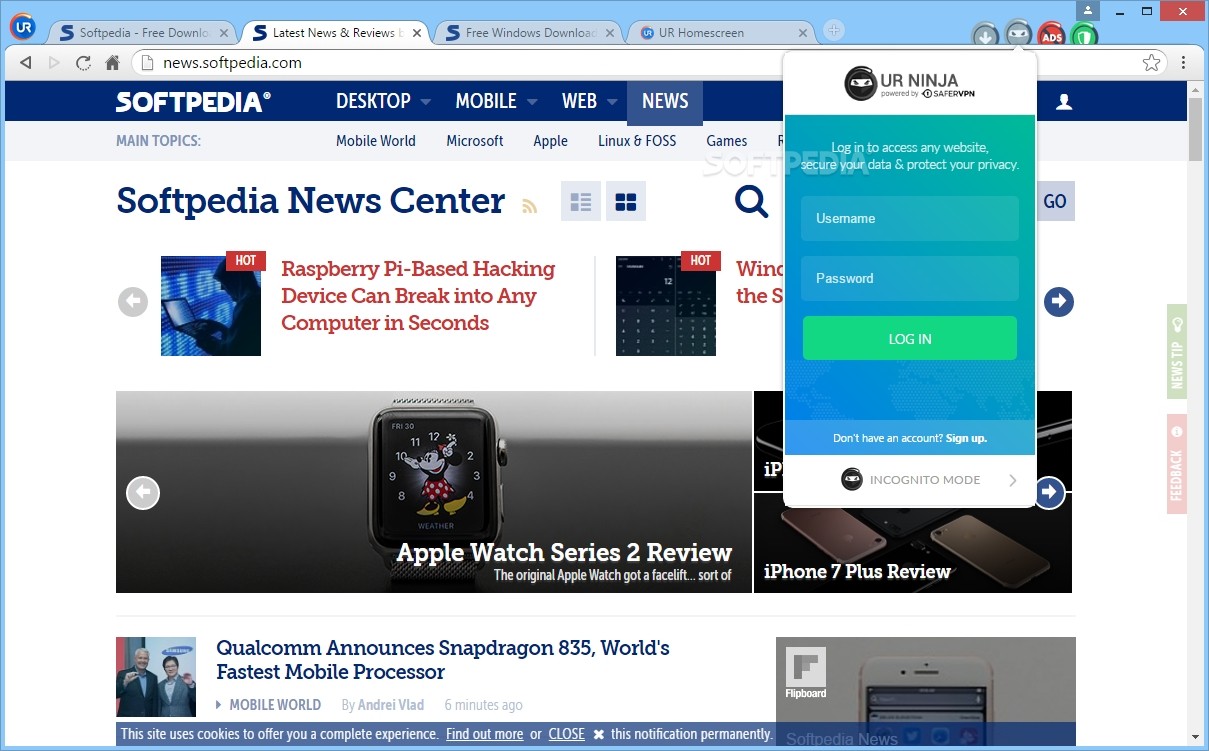Screen dimensions: 1209x751
Task: Click the Softpedia logo
Action: click(x=193, y=102)
